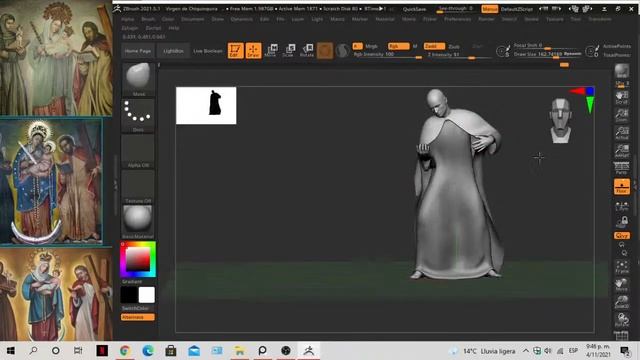Open the Preferences menu

(458, 19)
